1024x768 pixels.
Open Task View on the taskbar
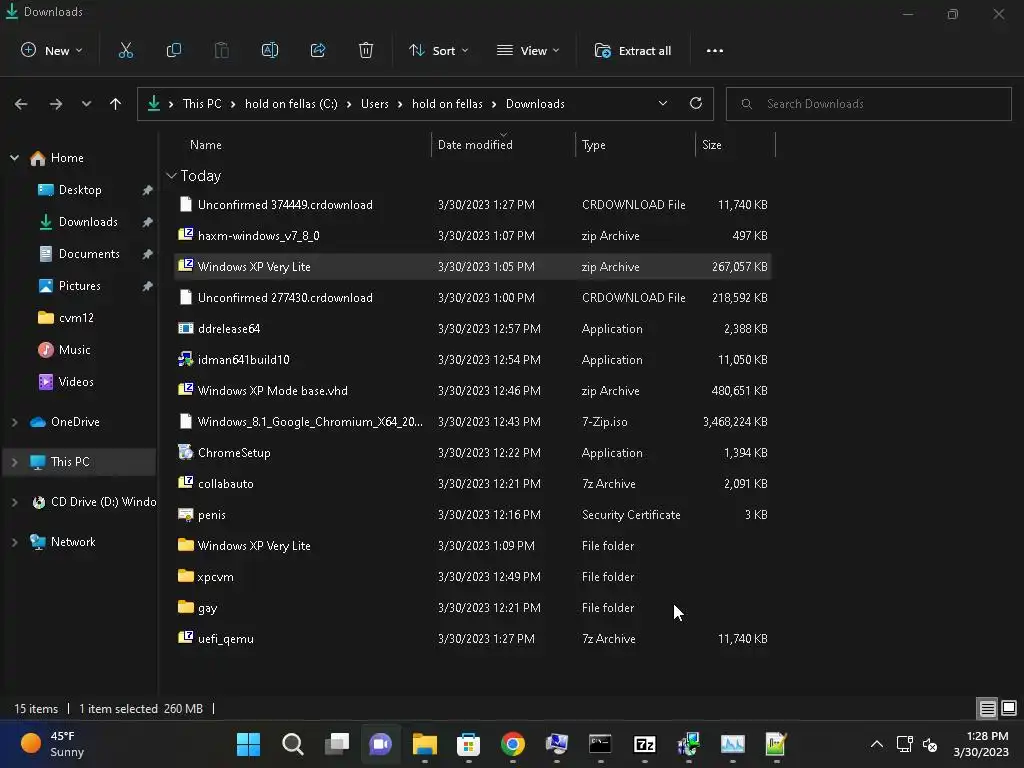coord(337,744)
